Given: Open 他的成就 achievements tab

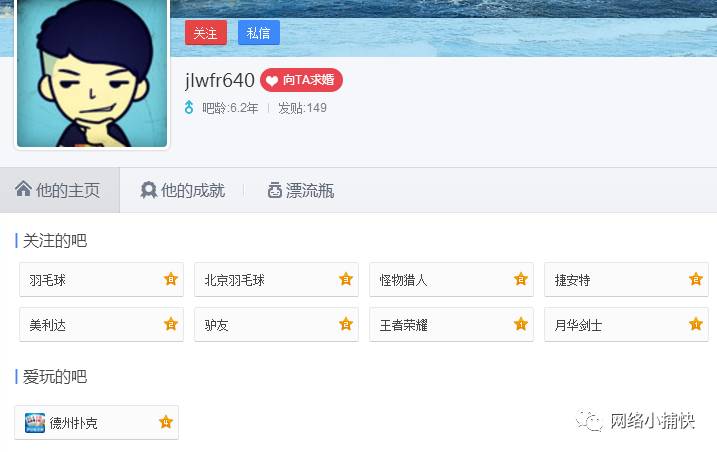Looking at the screenshot, I should pyautogui.click(x=182, y=190).
